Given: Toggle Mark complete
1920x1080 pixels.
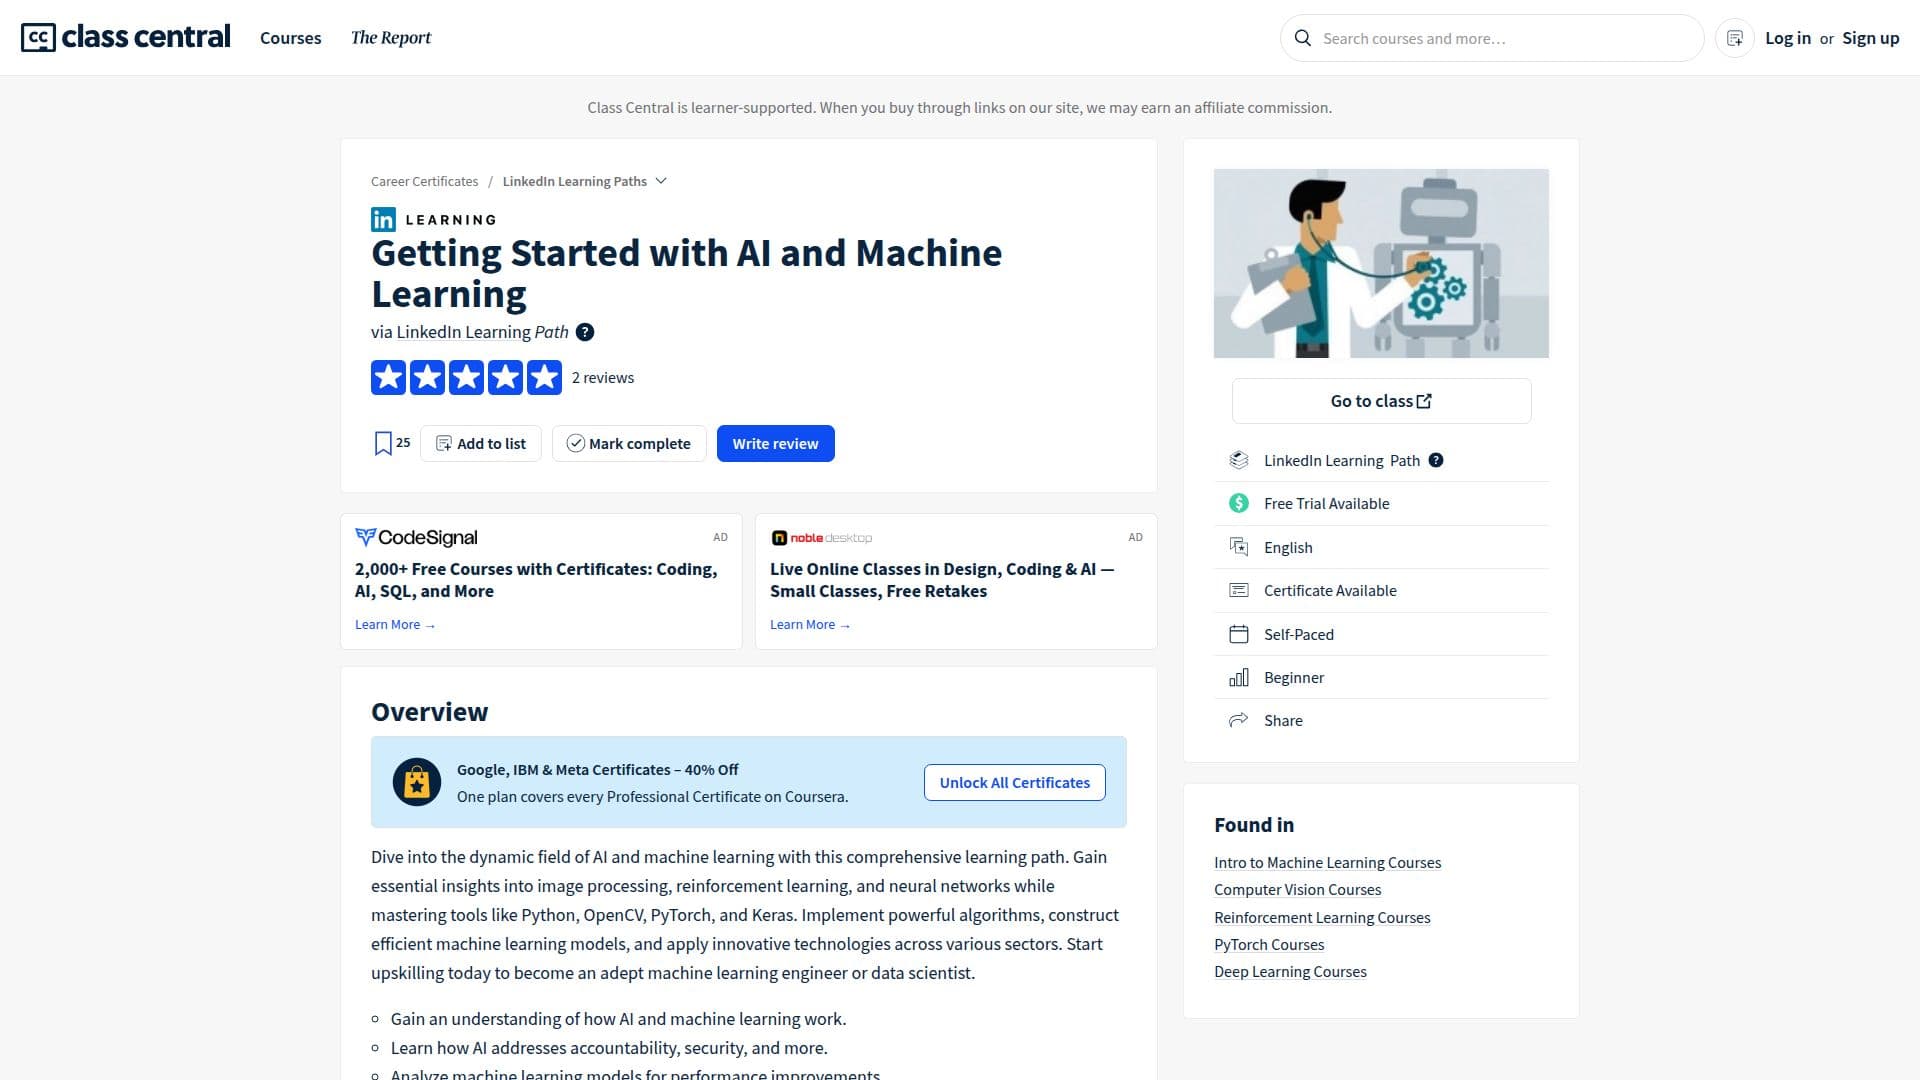Looking at the screenshot, I should coord(629,443).
